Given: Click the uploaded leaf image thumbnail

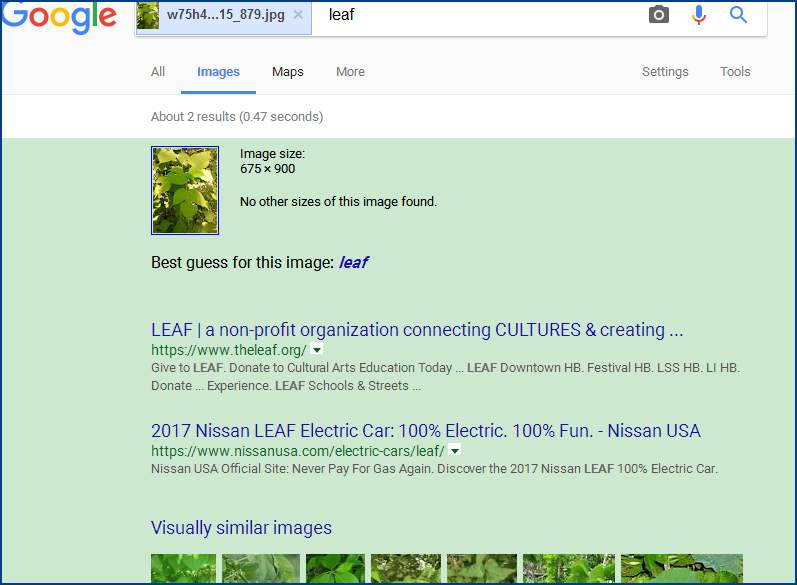Looking at the screenshot, I should (x=185, y=190).
